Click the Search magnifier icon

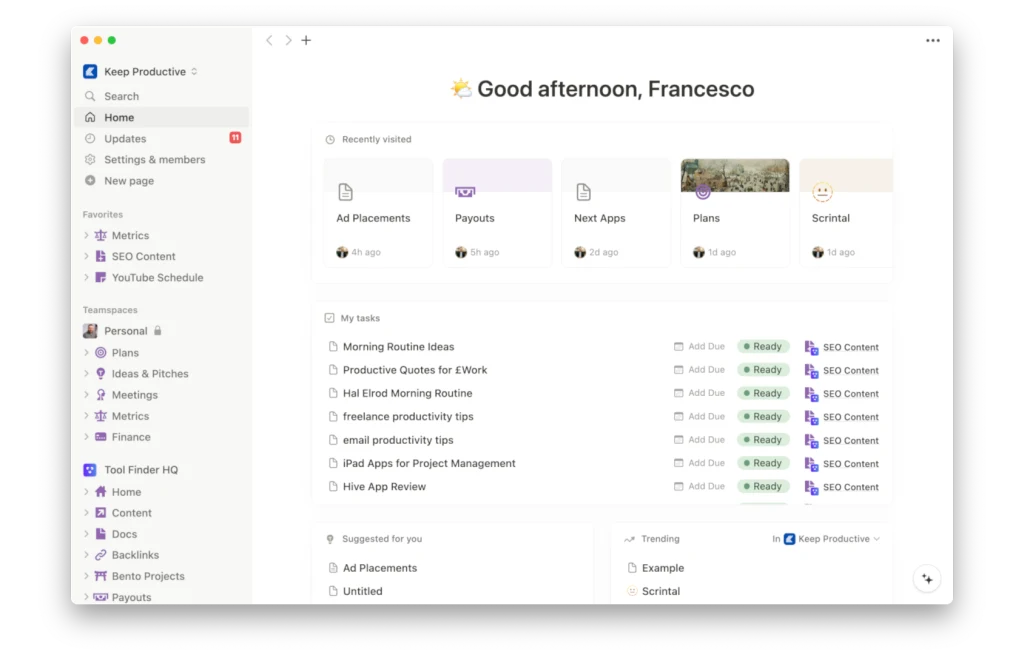click(x=90, y=96)
